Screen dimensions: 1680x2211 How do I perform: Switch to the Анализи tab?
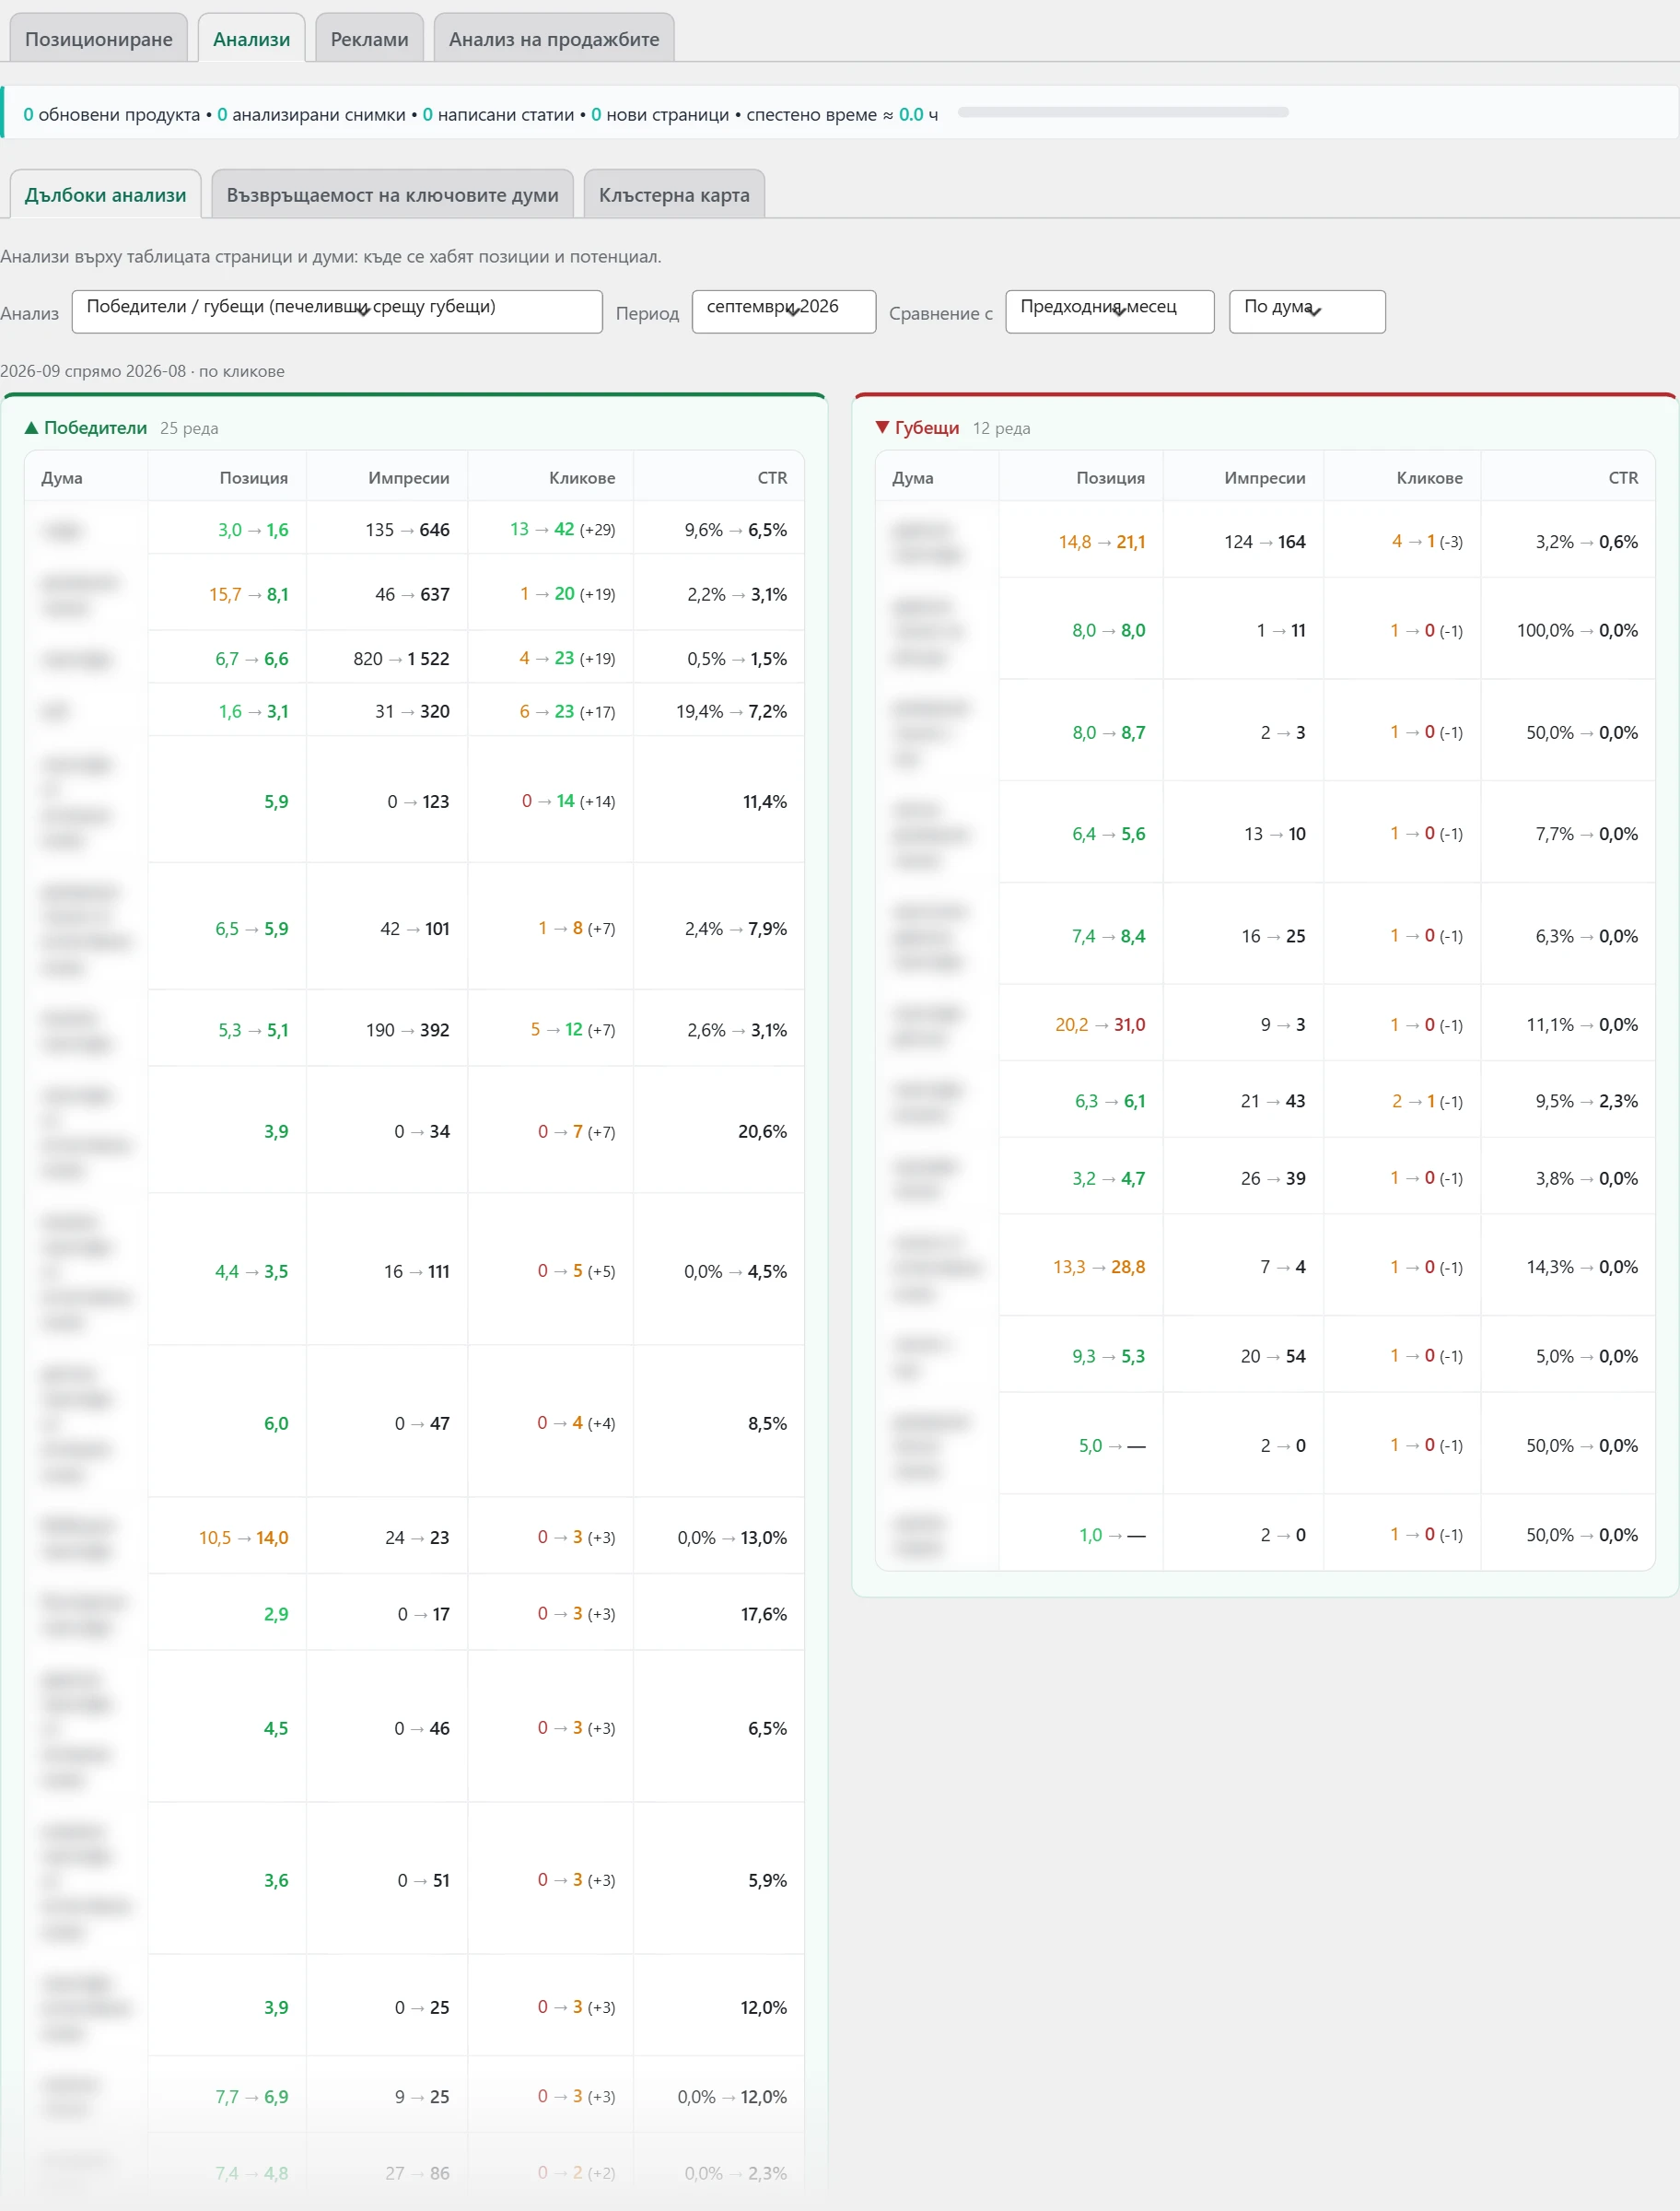click(251, 39)
